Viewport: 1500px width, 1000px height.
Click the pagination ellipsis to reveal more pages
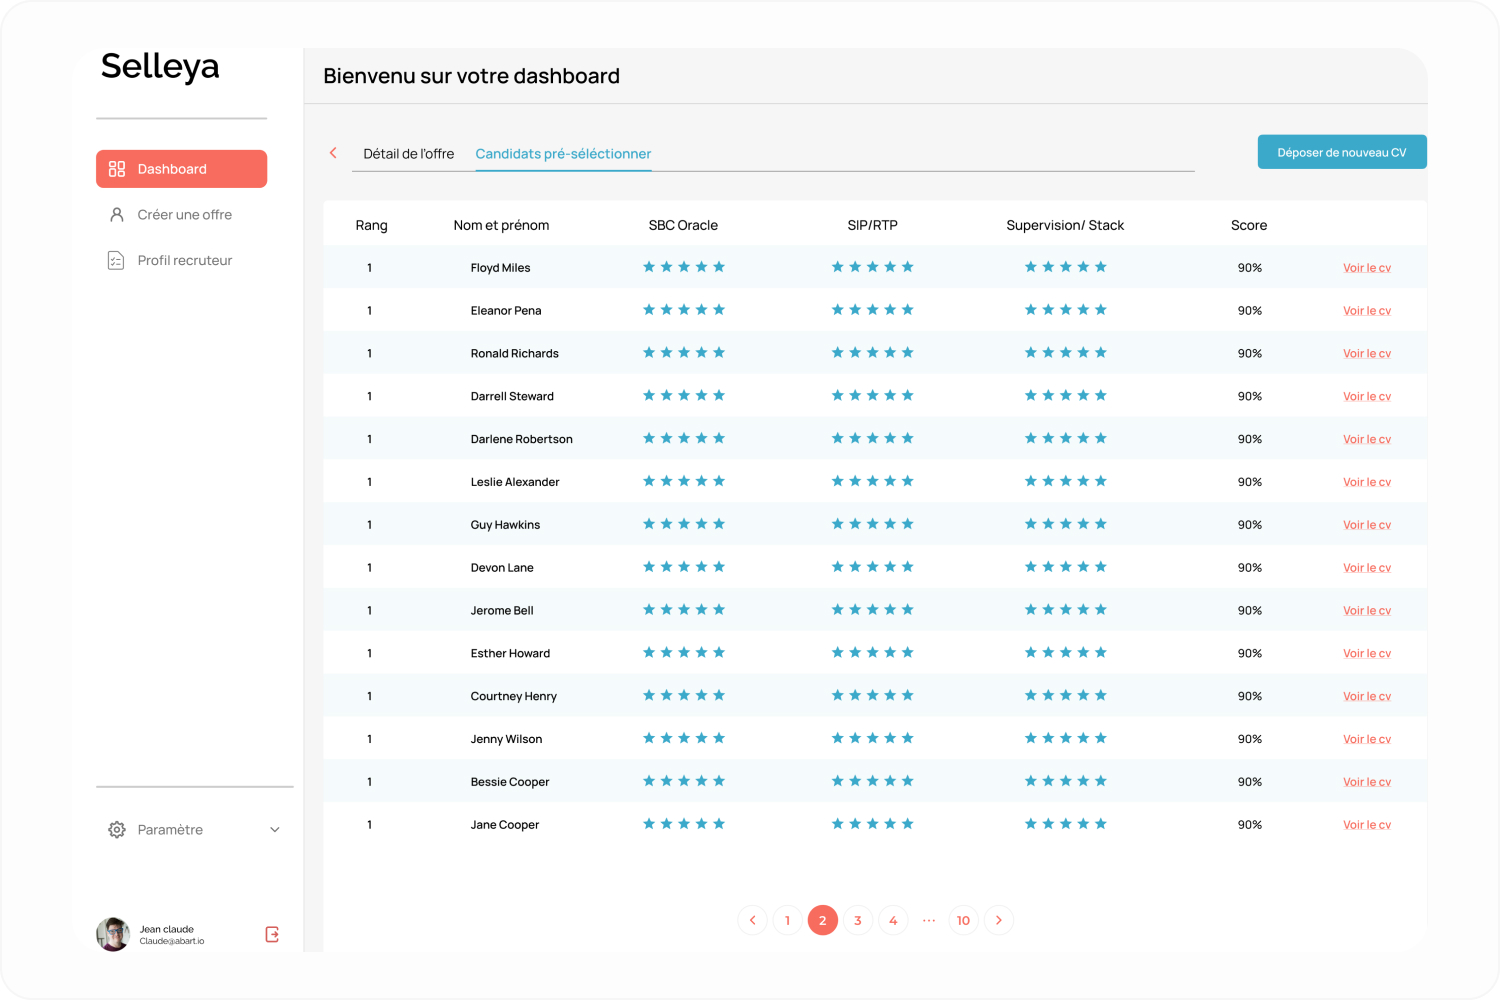(928, 920)
